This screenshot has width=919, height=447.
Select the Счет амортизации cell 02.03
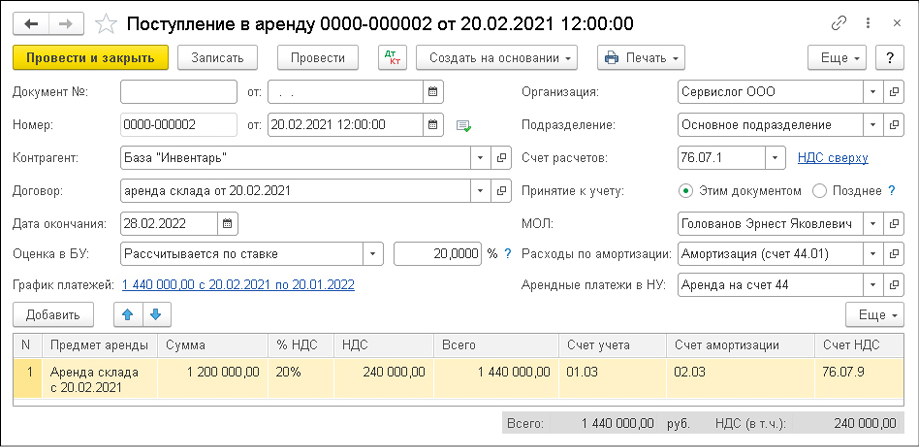(x=741, y=378)
